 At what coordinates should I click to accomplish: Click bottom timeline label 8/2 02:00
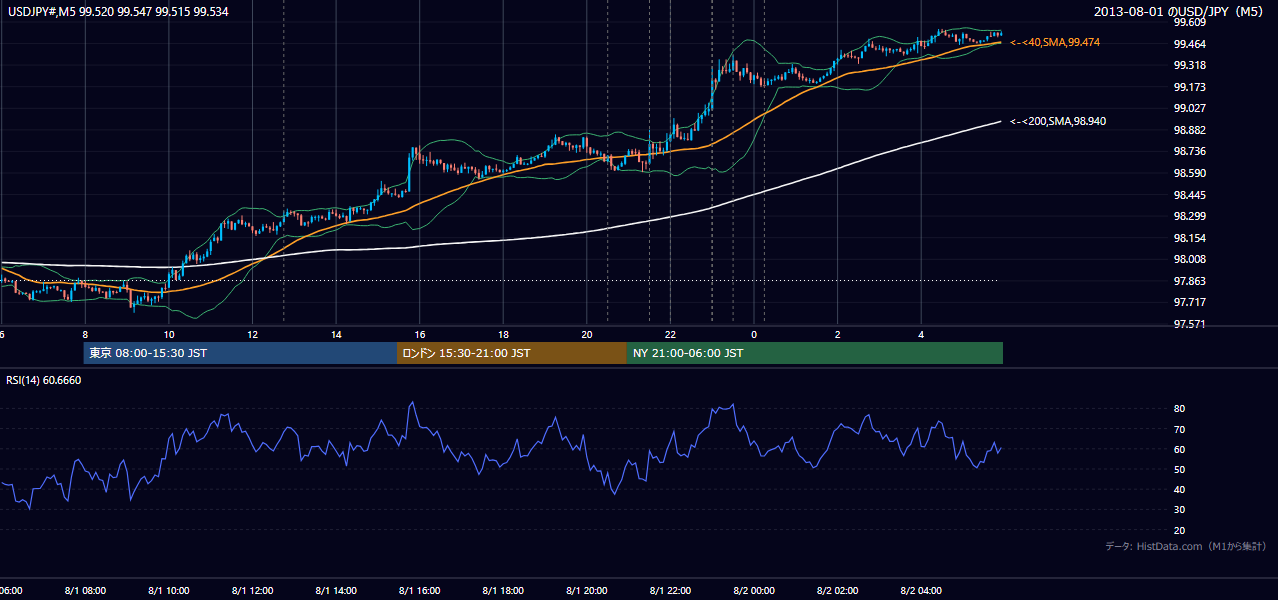[x=838, y=591]
